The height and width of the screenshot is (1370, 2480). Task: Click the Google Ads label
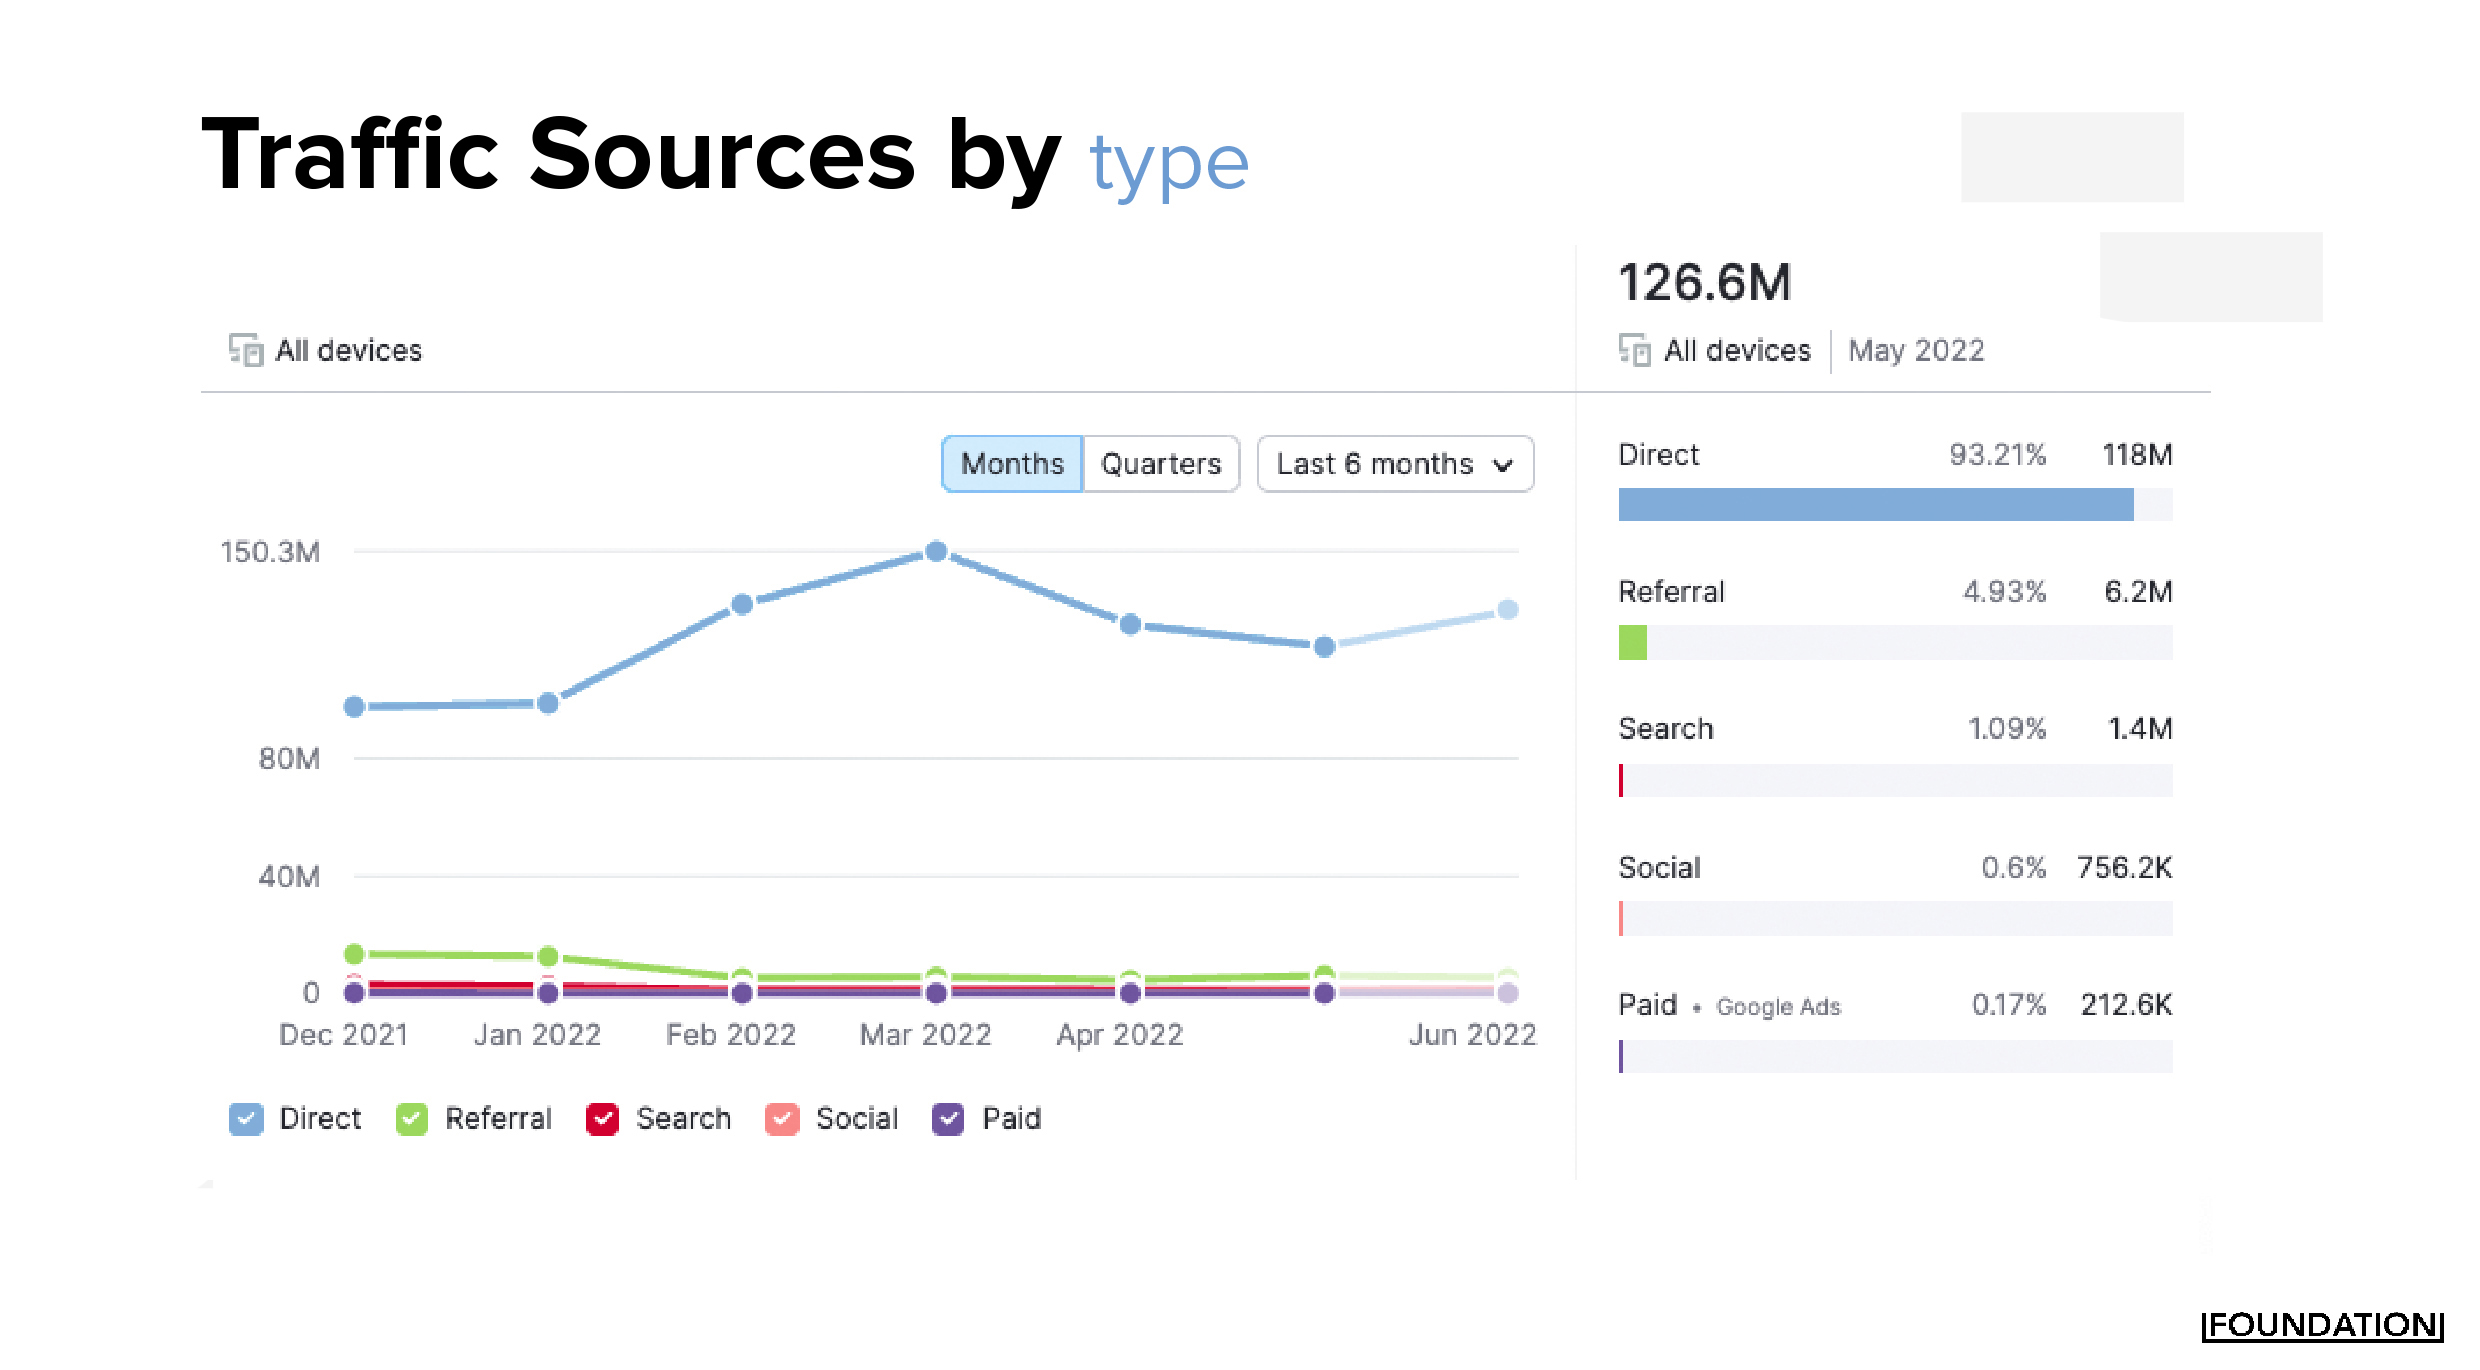[1778, 1007]
